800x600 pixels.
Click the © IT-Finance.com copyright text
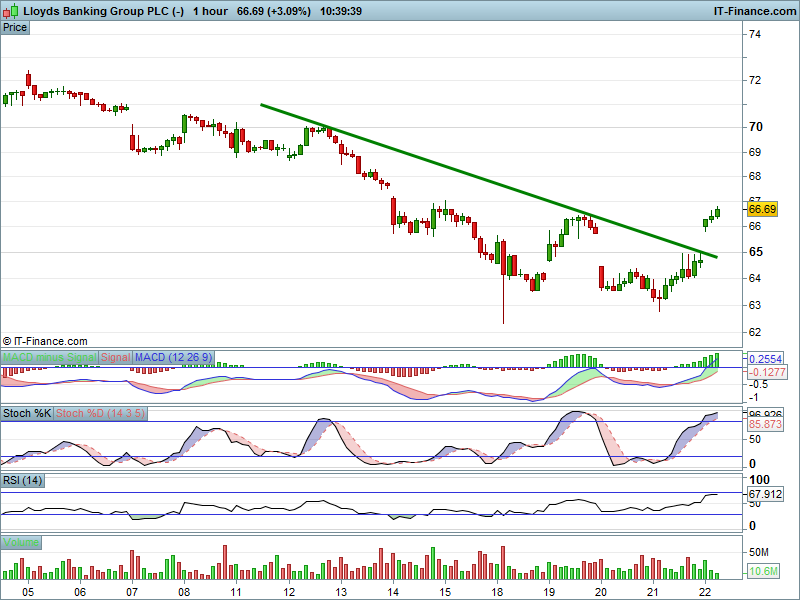[45, 341]
